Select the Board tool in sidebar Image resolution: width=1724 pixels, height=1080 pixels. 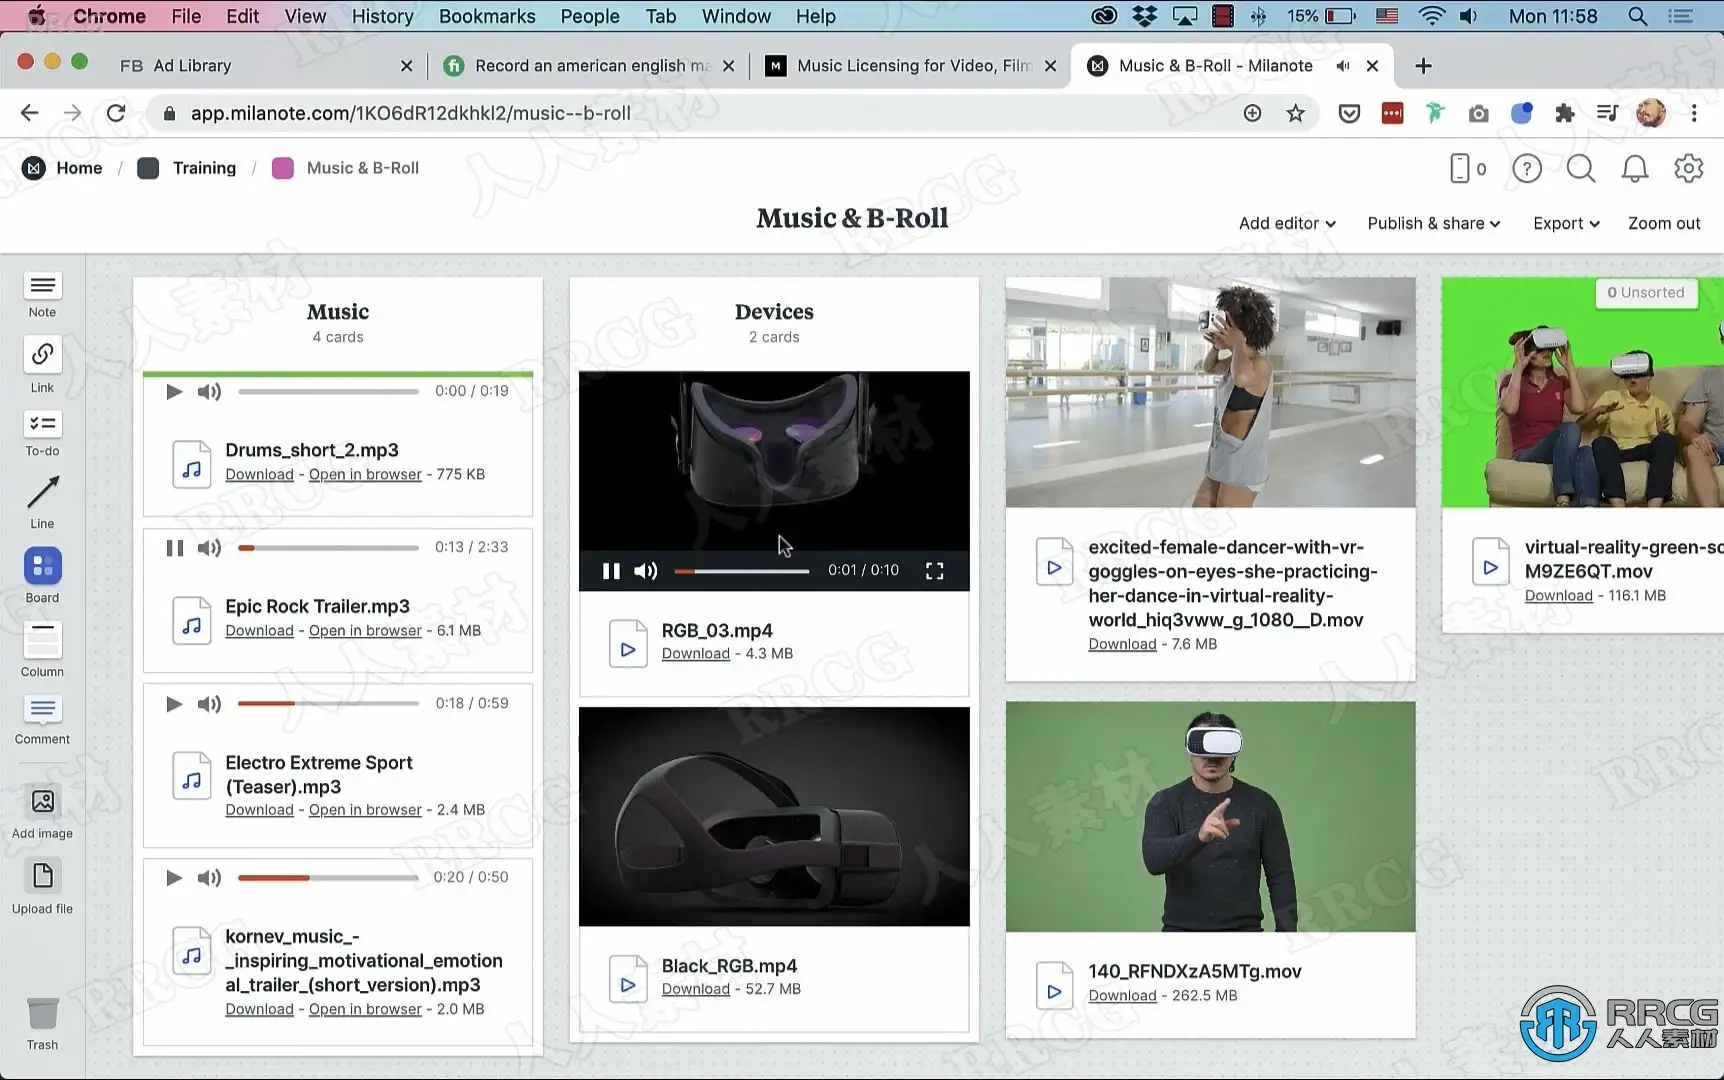pos(42,576)
